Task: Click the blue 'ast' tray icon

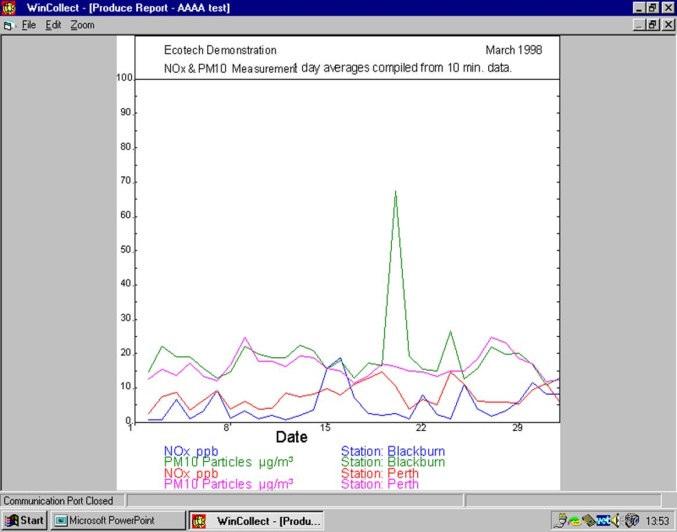Action: tap(603, 521)
